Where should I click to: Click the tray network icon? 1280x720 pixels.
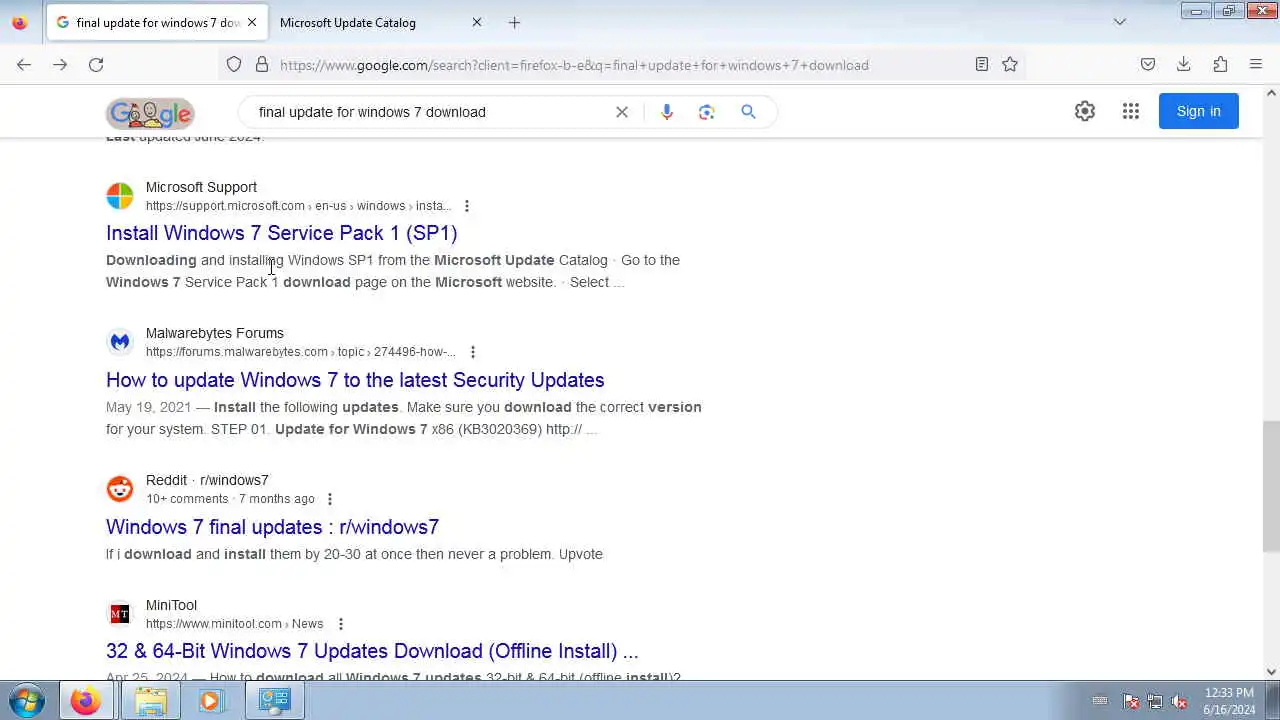[1155, 701]
